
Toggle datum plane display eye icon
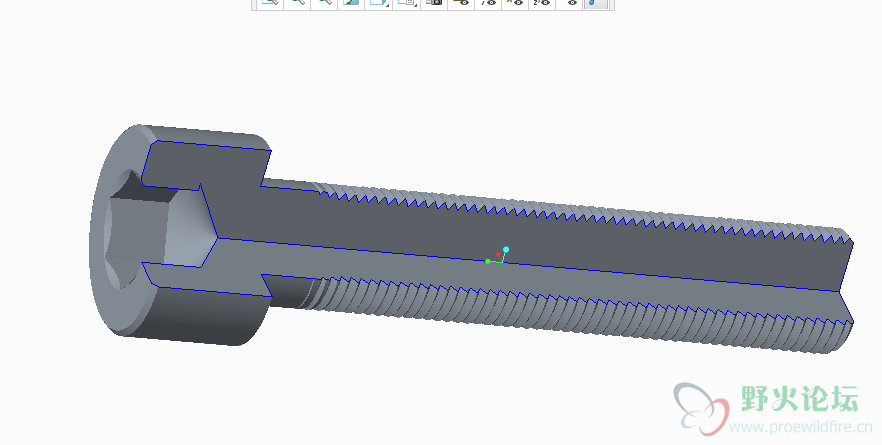pos(461,2)
